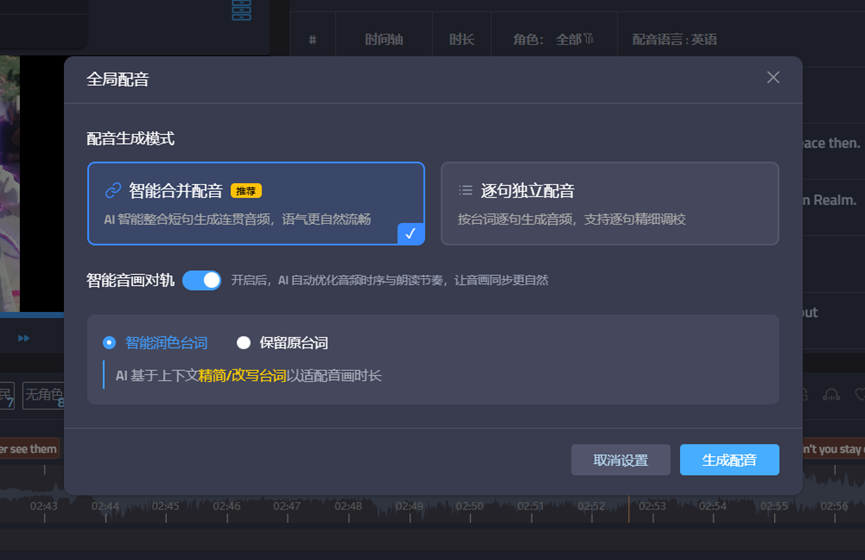The height and width of the screenshot is (560, 865).
Task: Close the 全局配音 dialog
Action: point(773,78)
